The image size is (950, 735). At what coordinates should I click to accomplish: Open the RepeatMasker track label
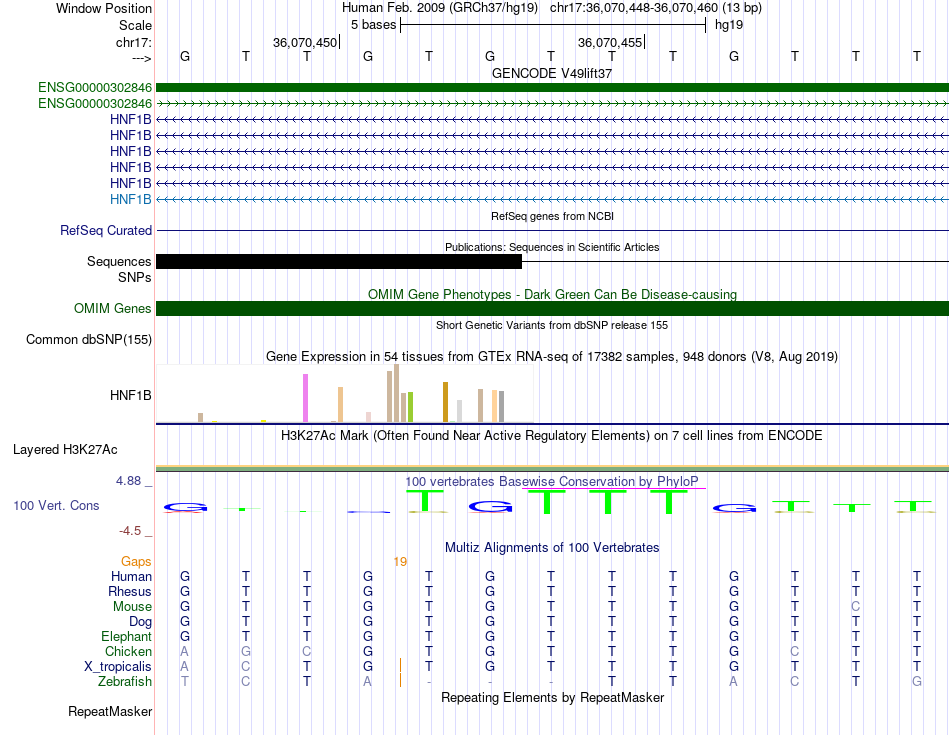(x=110, y=711)
